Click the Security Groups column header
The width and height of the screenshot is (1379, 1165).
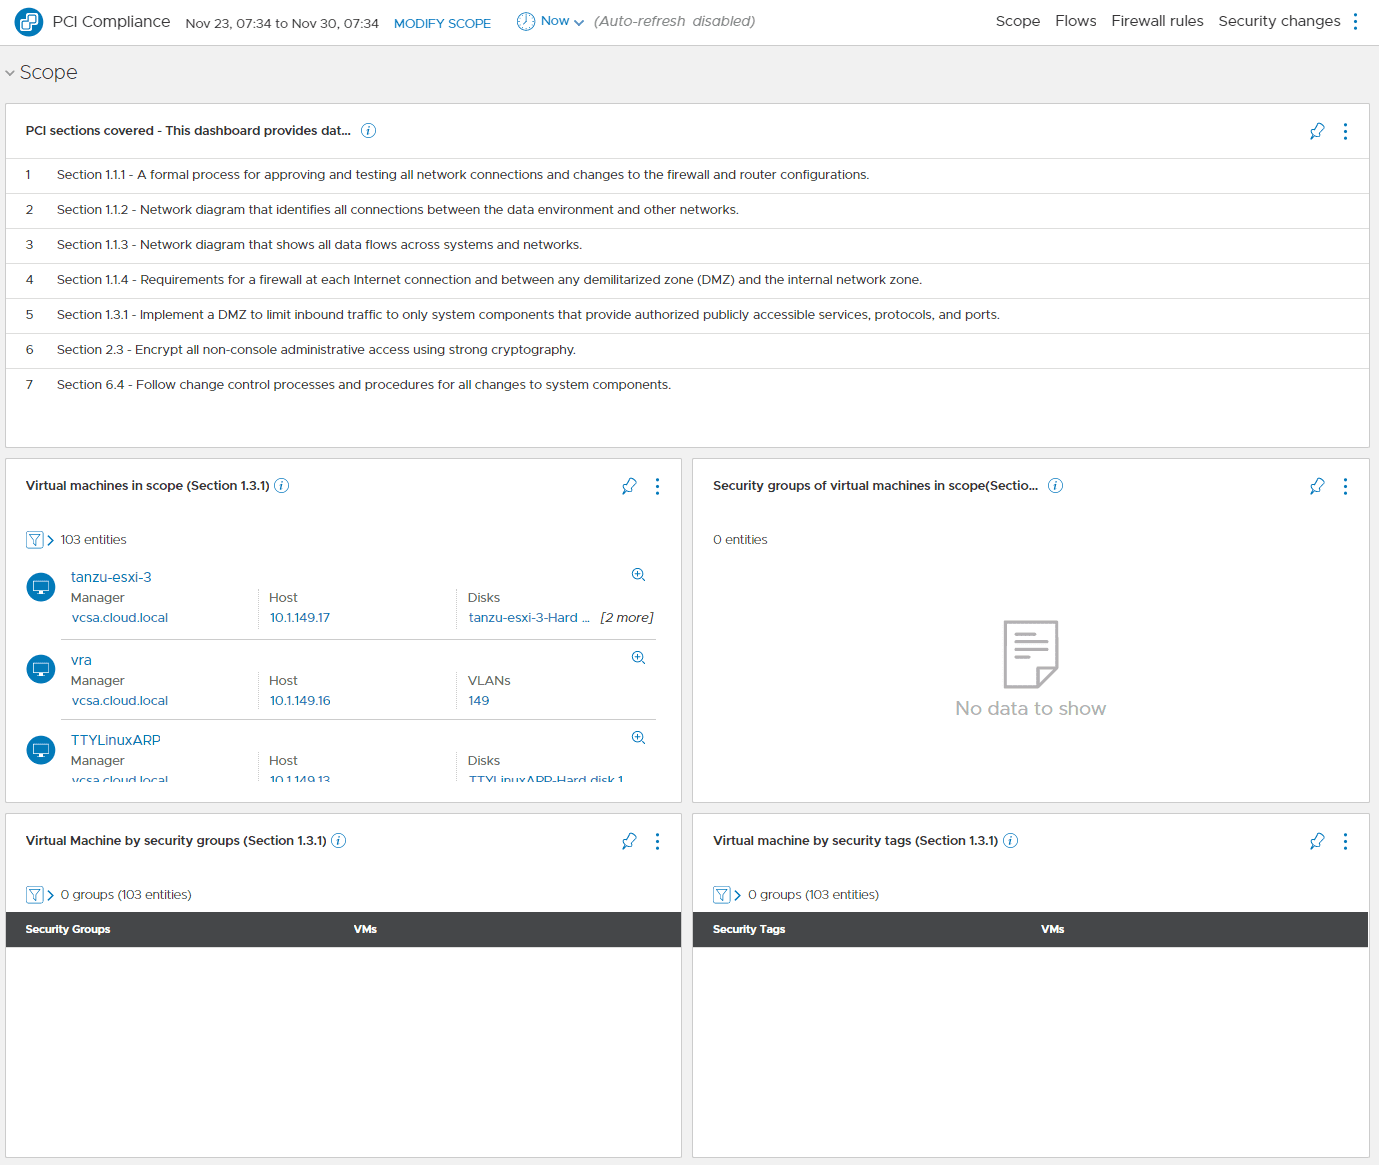[68, 930]
